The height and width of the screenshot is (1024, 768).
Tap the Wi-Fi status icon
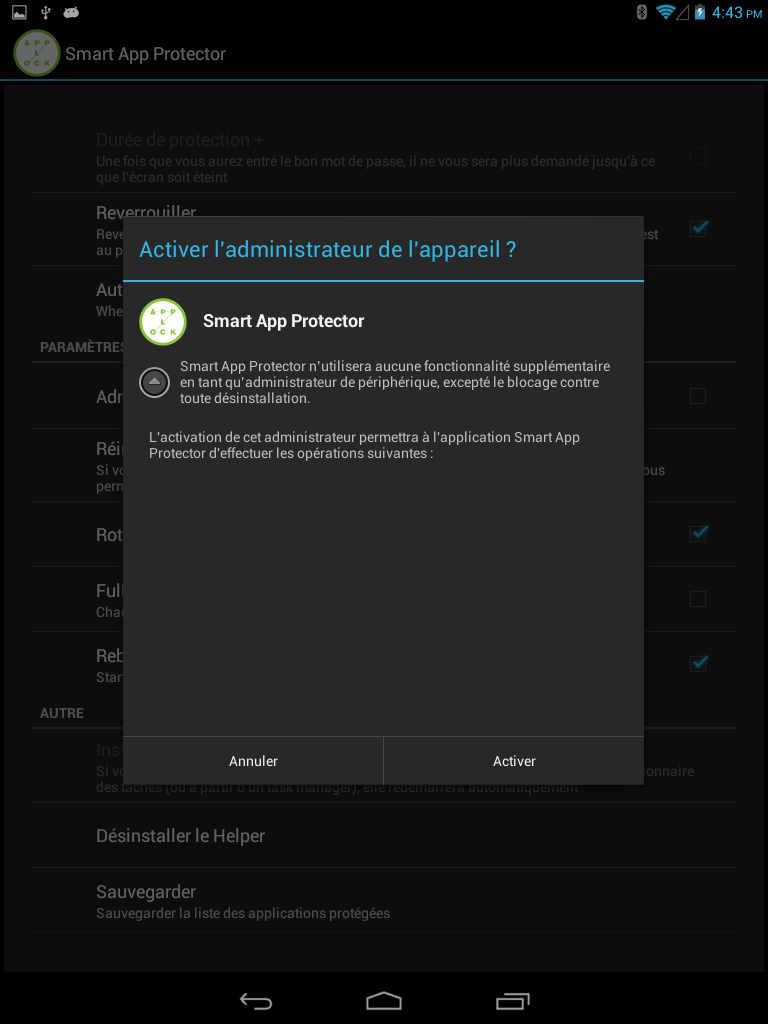pyautogui.click(x=665, y=12)
